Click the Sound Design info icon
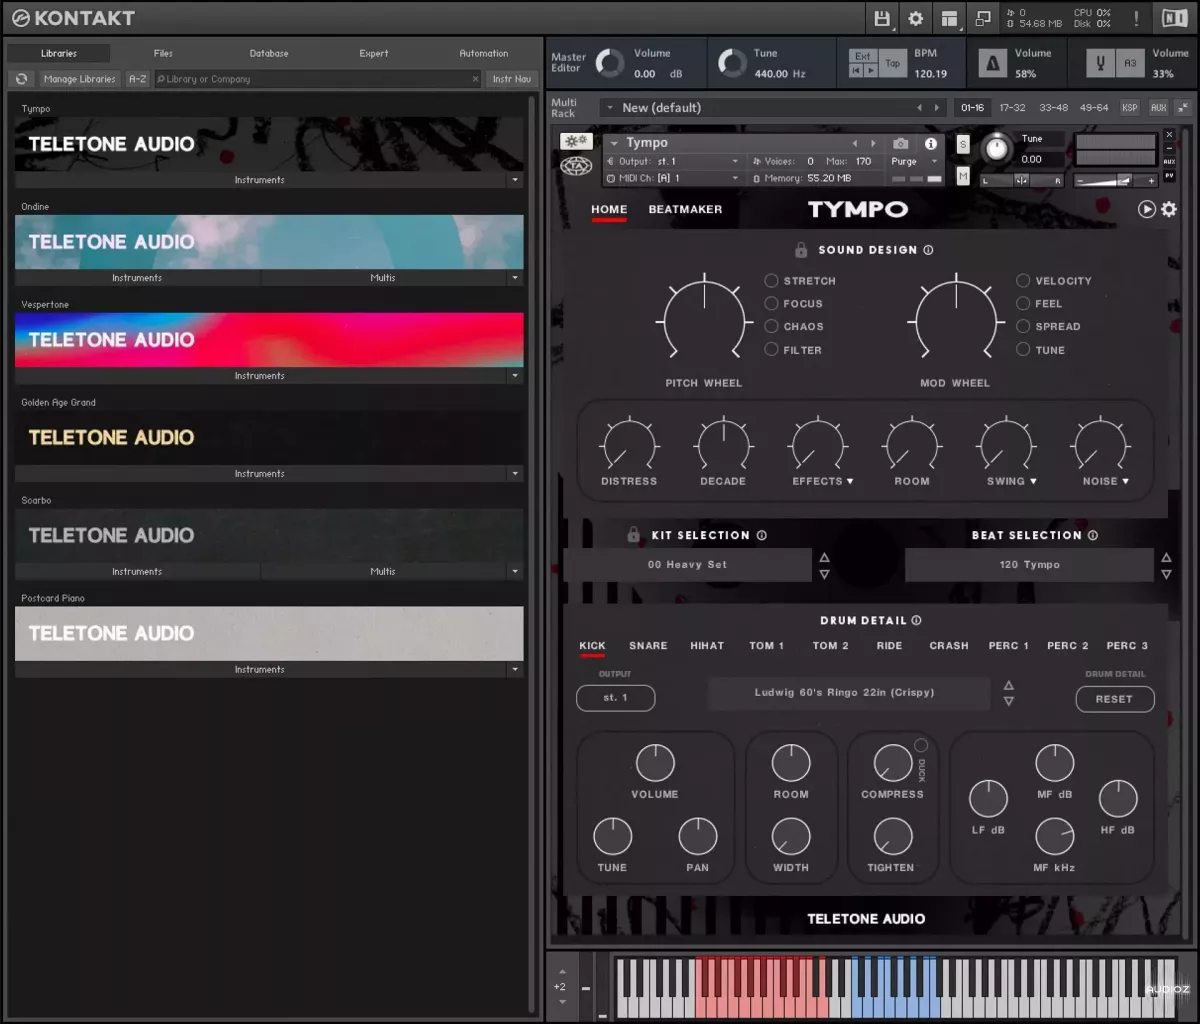 coord(928,250)
